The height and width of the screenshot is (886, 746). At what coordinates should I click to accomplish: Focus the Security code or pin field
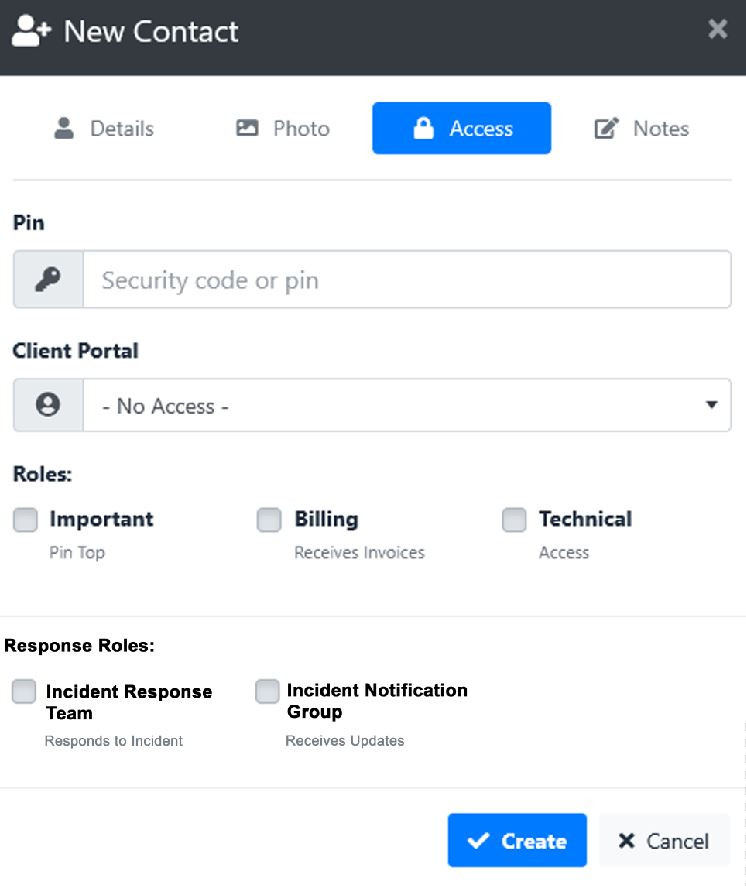[x=407, y=280]
